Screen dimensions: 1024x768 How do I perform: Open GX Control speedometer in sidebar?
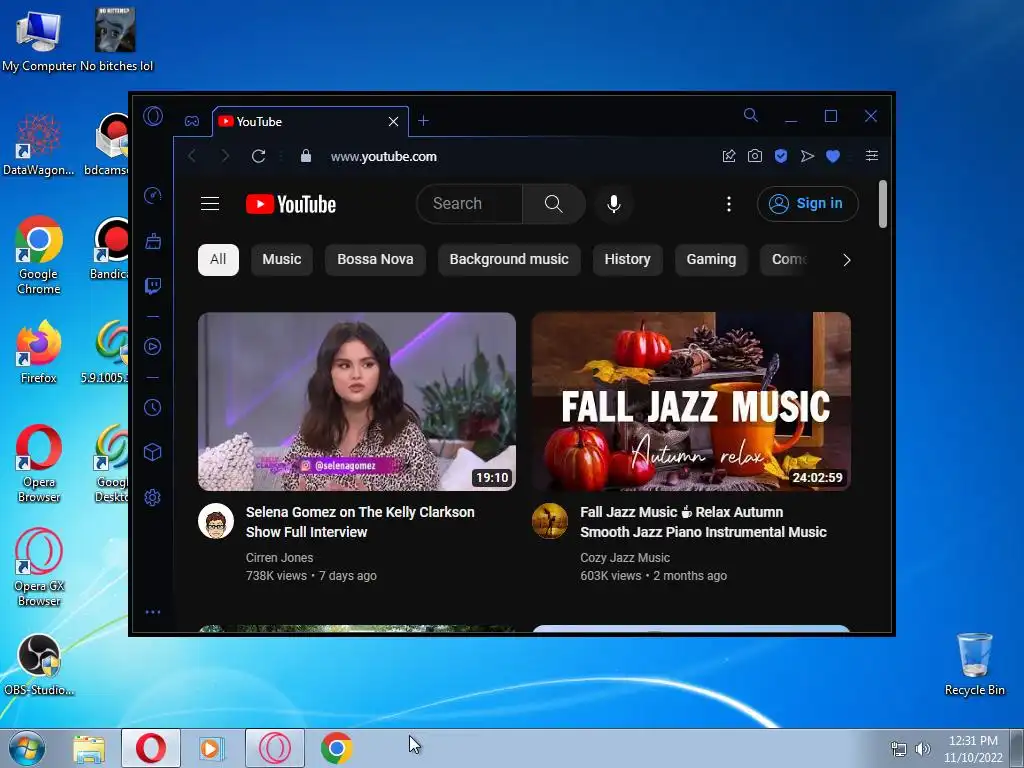(x=152, y=195)
